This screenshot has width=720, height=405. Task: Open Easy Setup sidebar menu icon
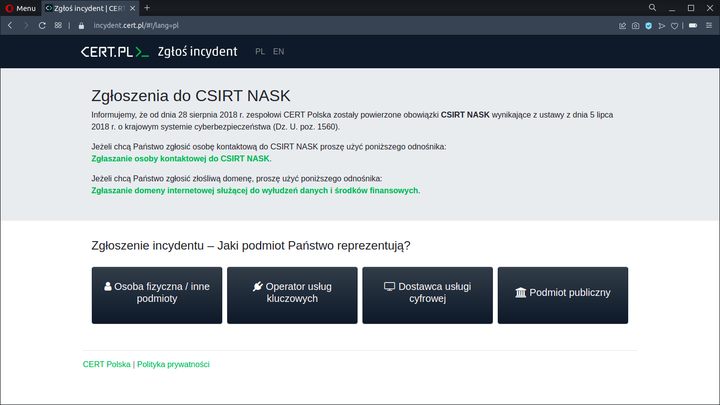[709, 26]
